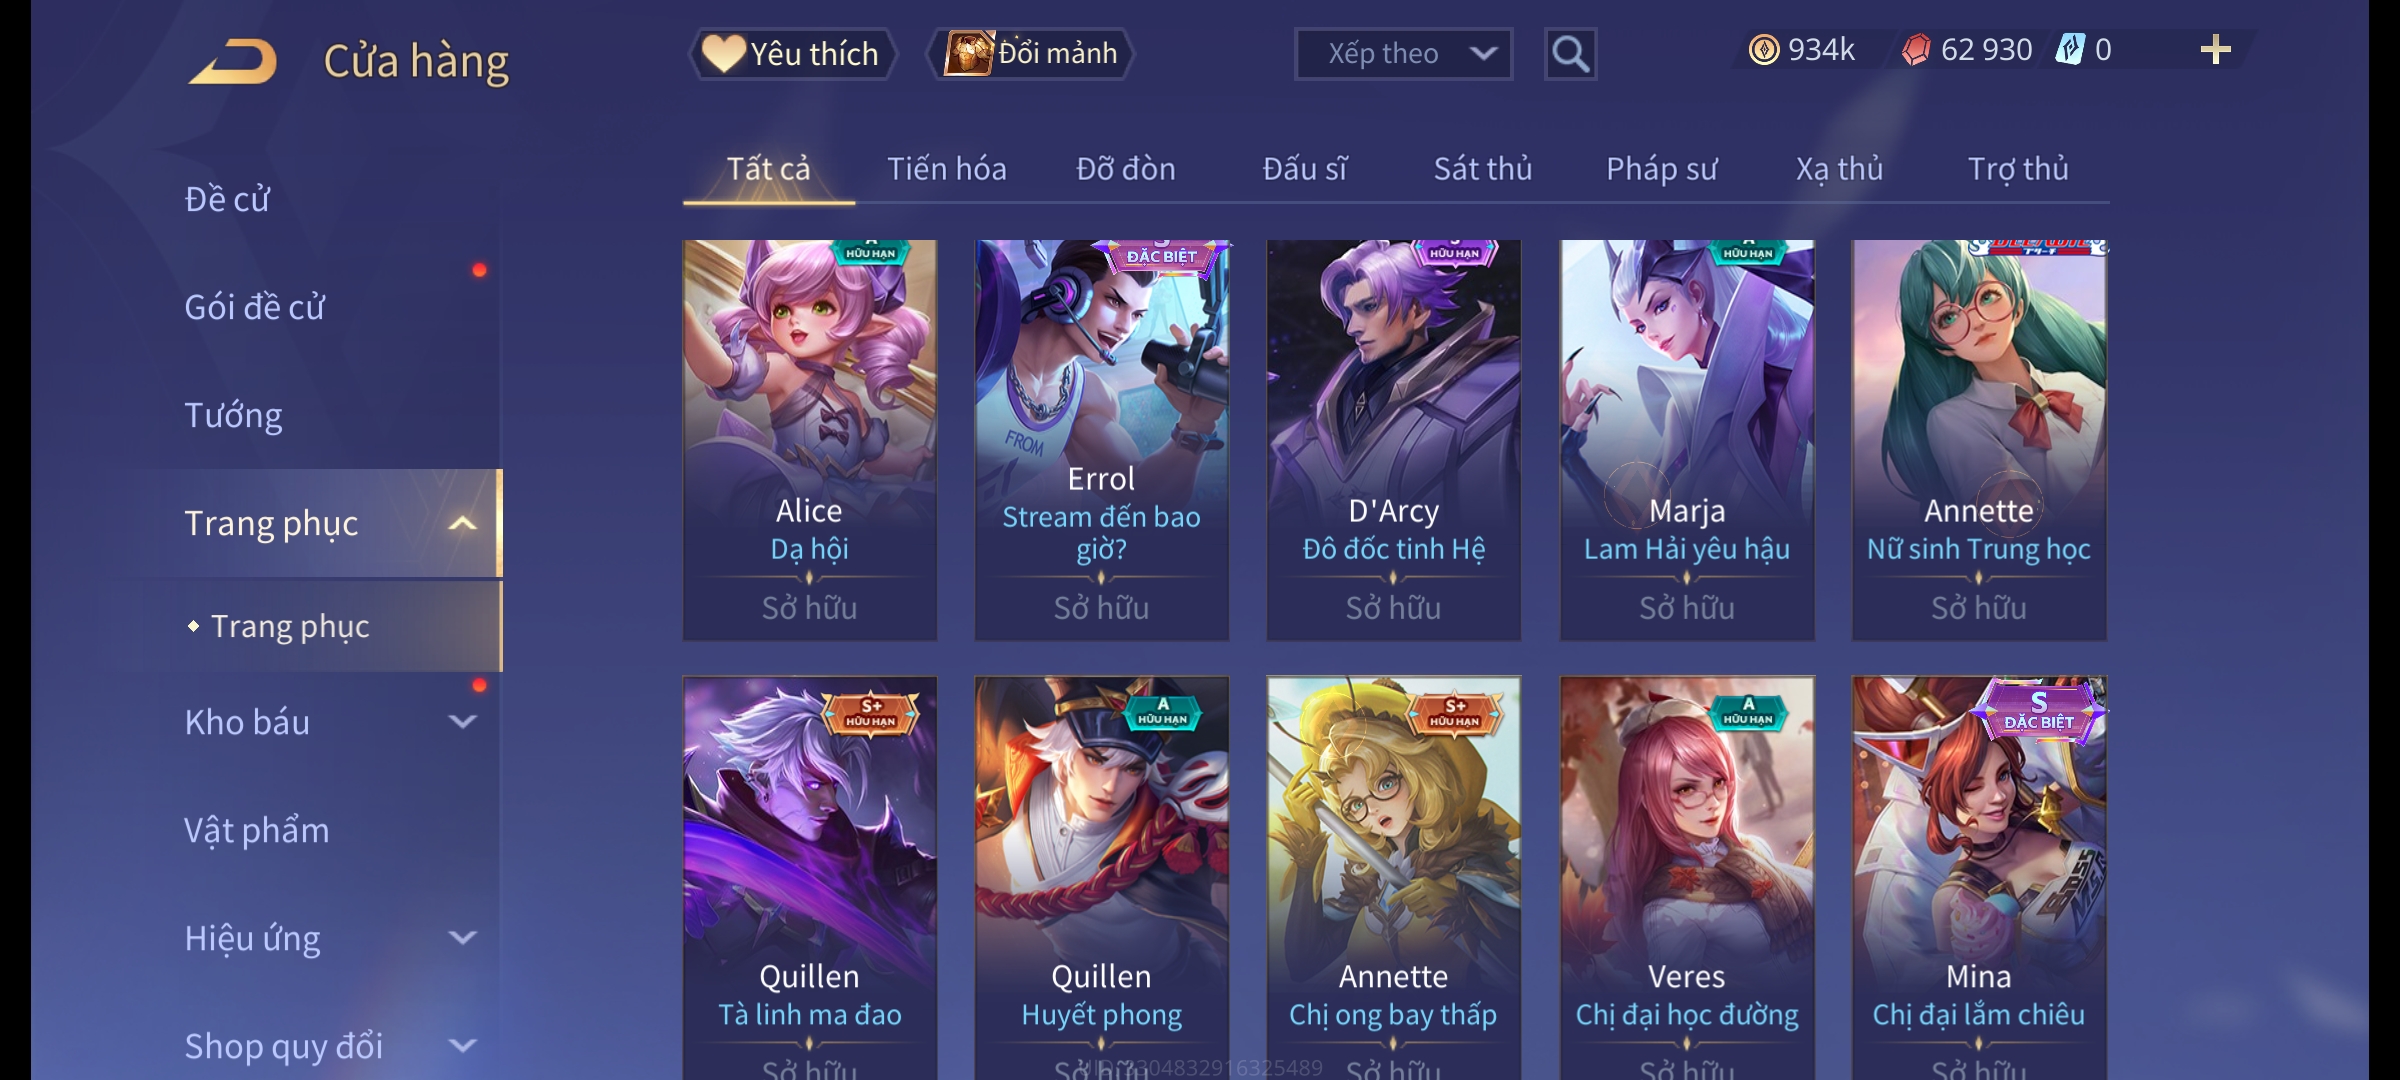The width and height of the screenshot is (2400, 1080).
Task: Collapse the Trang phục sidebar section
Action: tap(462, 523)
